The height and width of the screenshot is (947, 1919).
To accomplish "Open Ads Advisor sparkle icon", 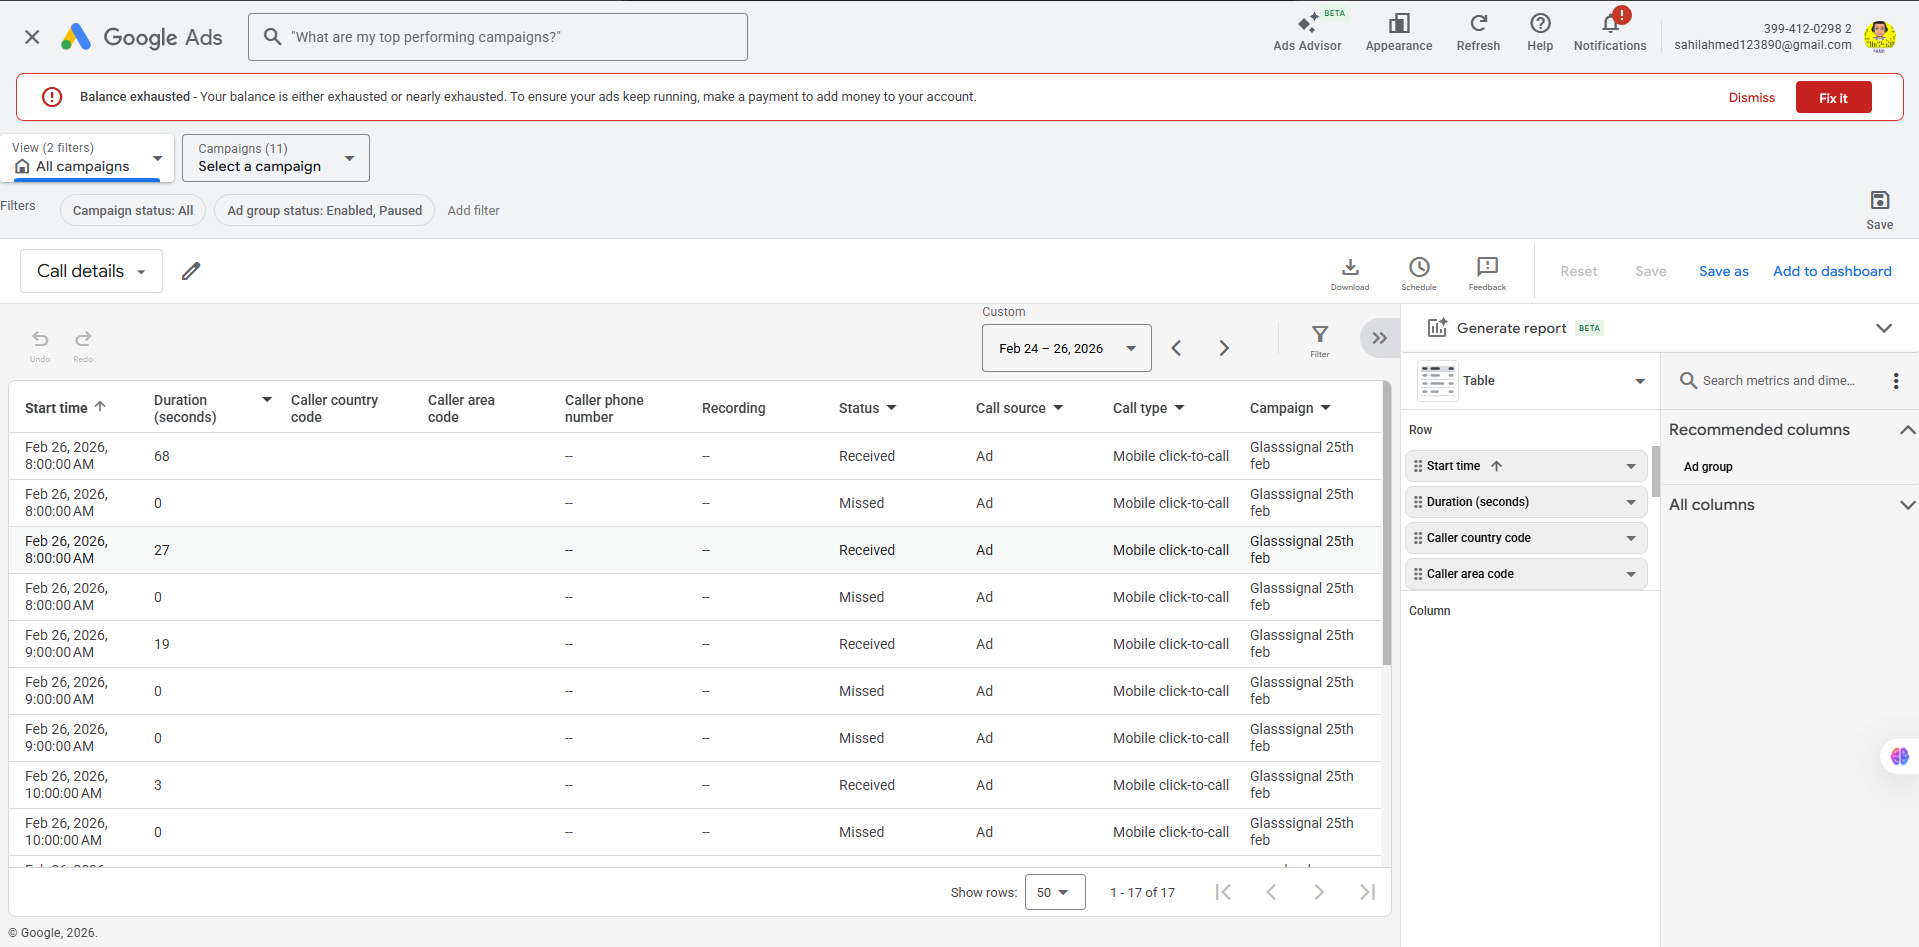I will tap(1306, 24).
